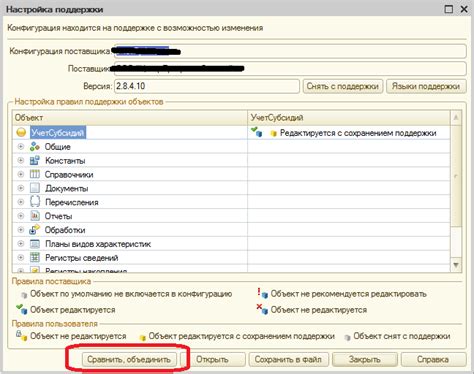Click the Закрыть button
Screen dimensions: 474x374
(x=365, y=359)
